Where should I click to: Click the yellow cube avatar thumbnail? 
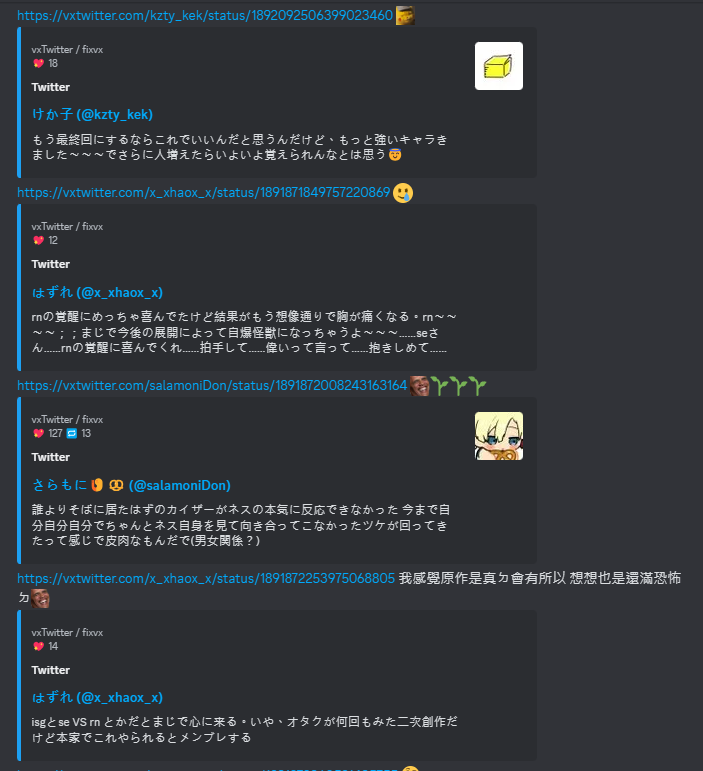[498, 66]
